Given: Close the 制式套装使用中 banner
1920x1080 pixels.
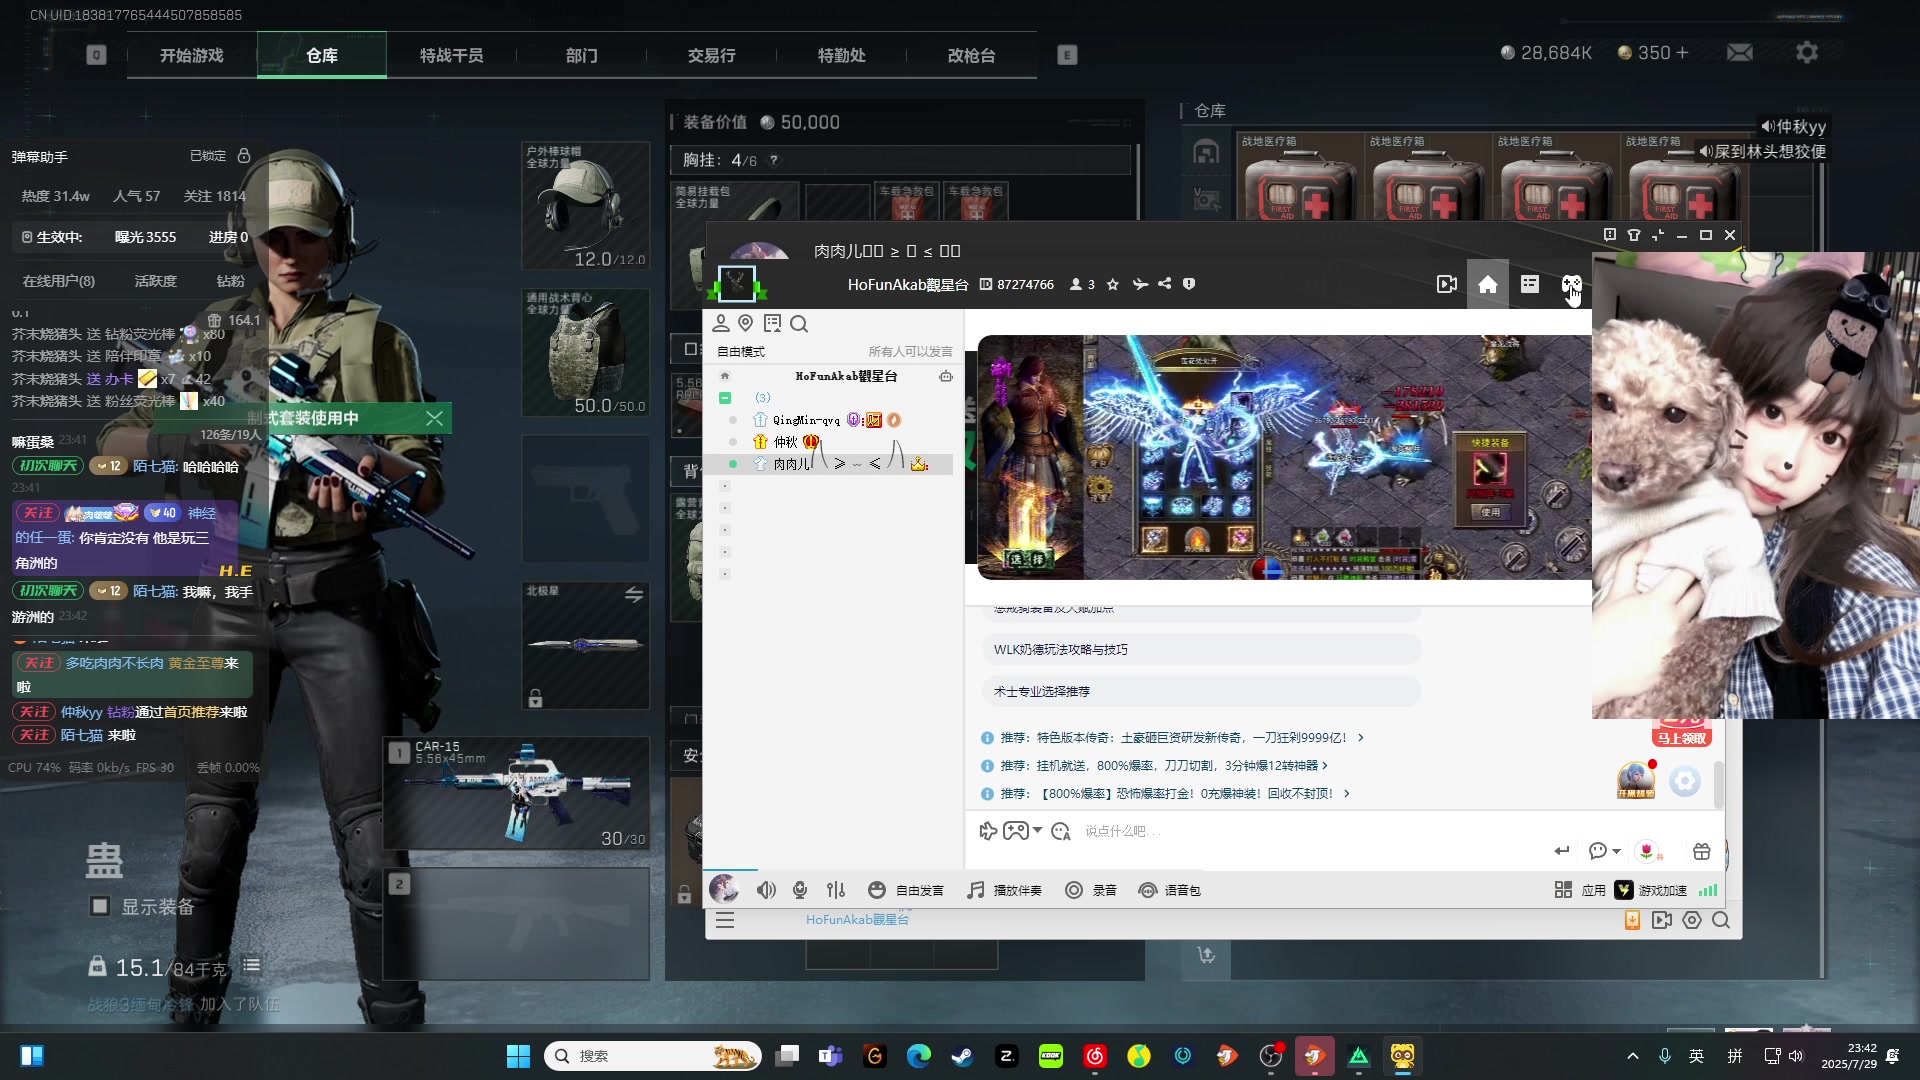Looking at the screenshot, I should point(434,418).
